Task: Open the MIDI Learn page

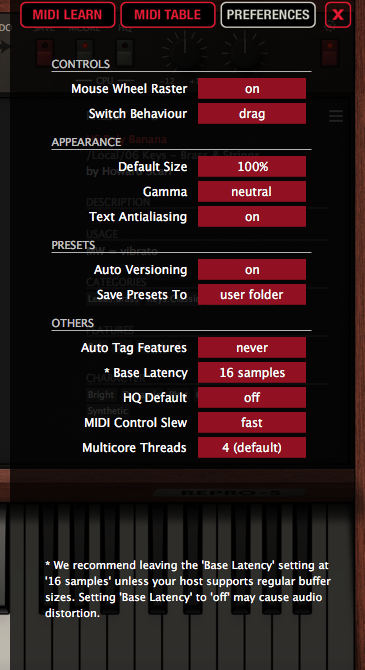Action: [68, 15]
